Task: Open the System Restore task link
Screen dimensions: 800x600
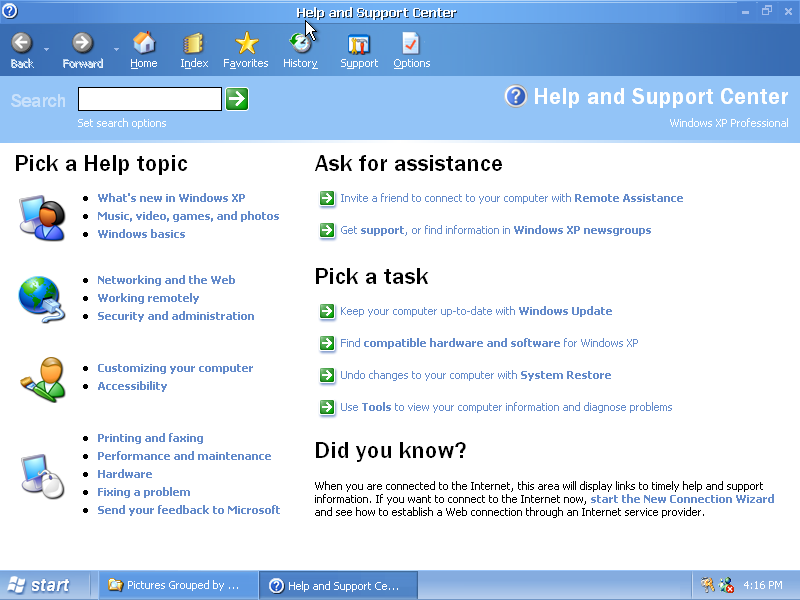Action: (x=566, y=376)
